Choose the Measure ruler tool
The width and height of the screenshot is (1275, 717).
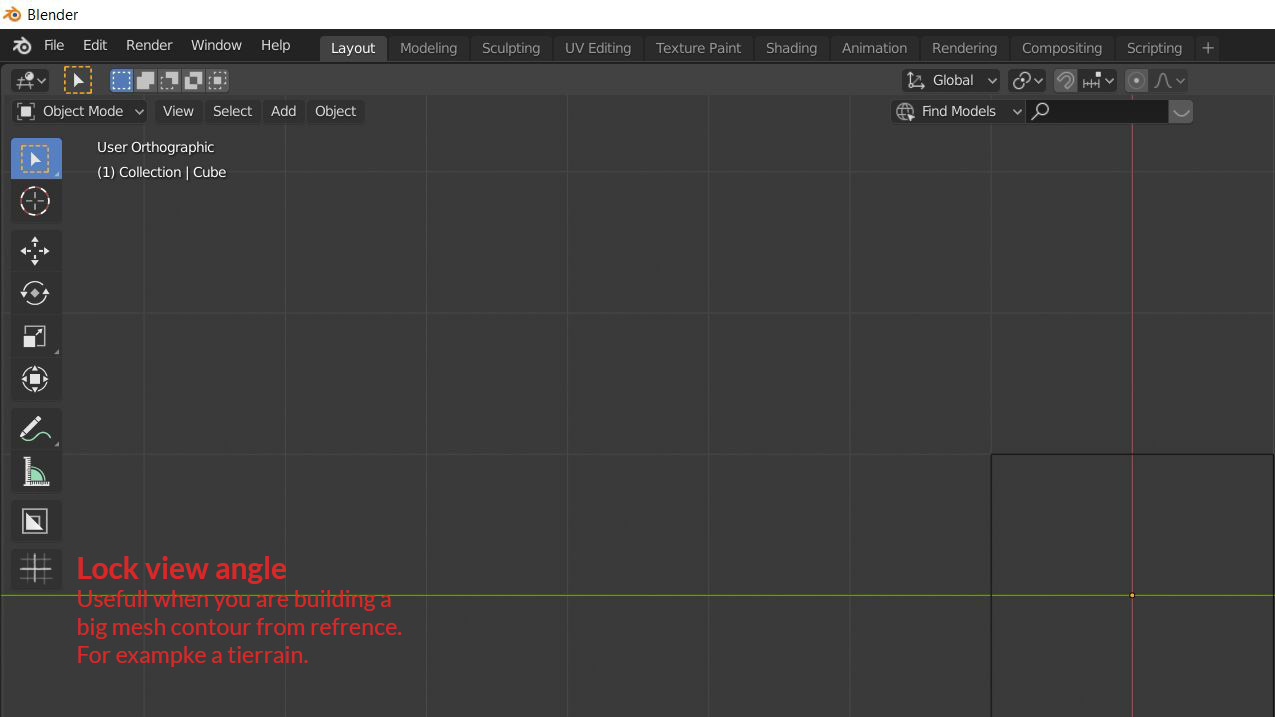36,471
